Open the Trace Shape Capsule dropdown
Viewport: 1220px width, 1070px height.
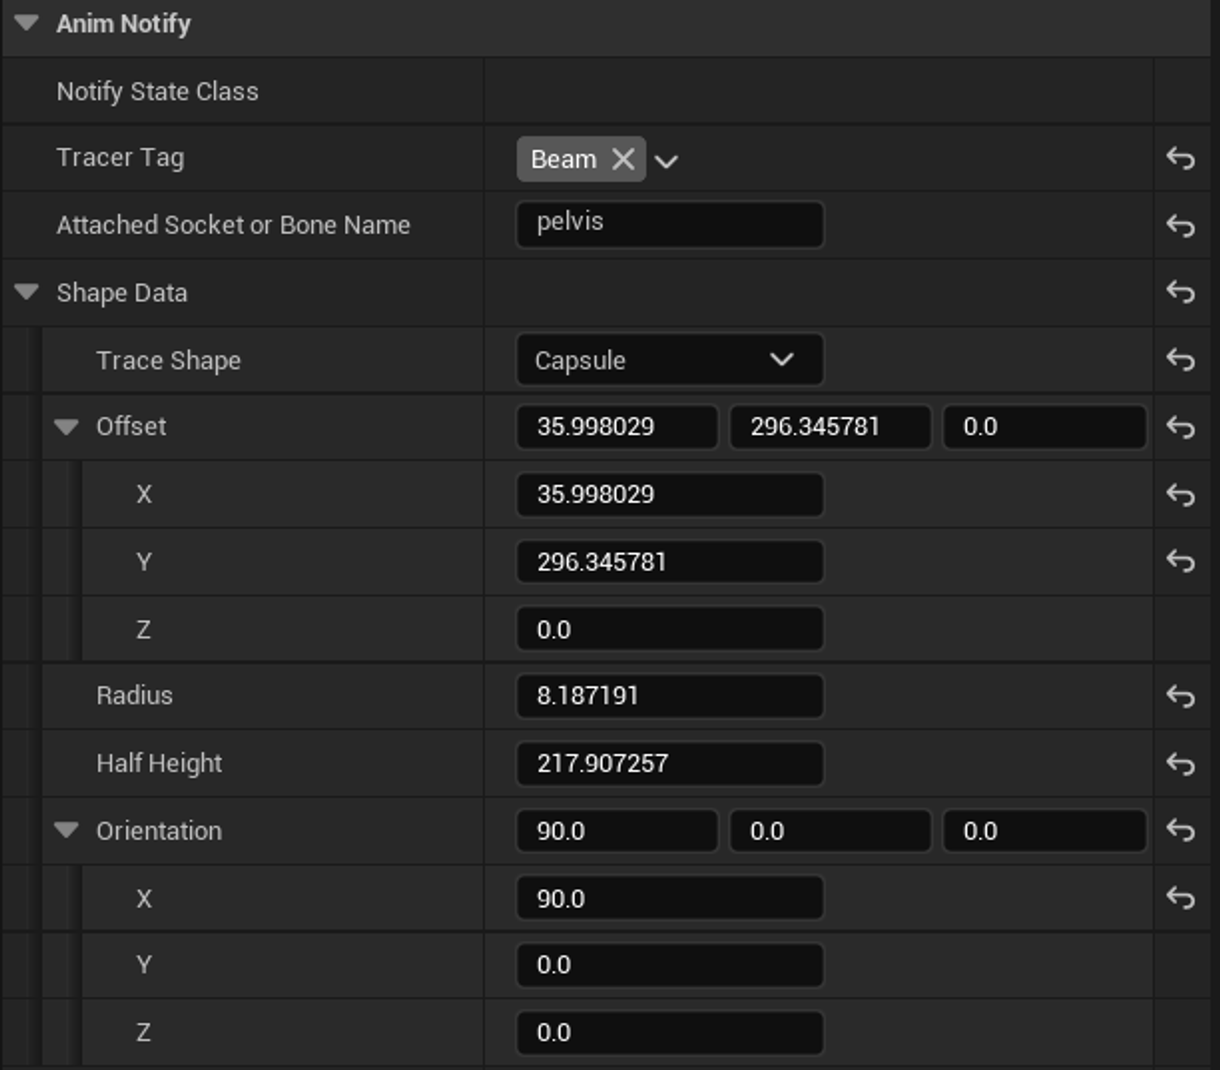pyautogui.click(x=669, y=360)
